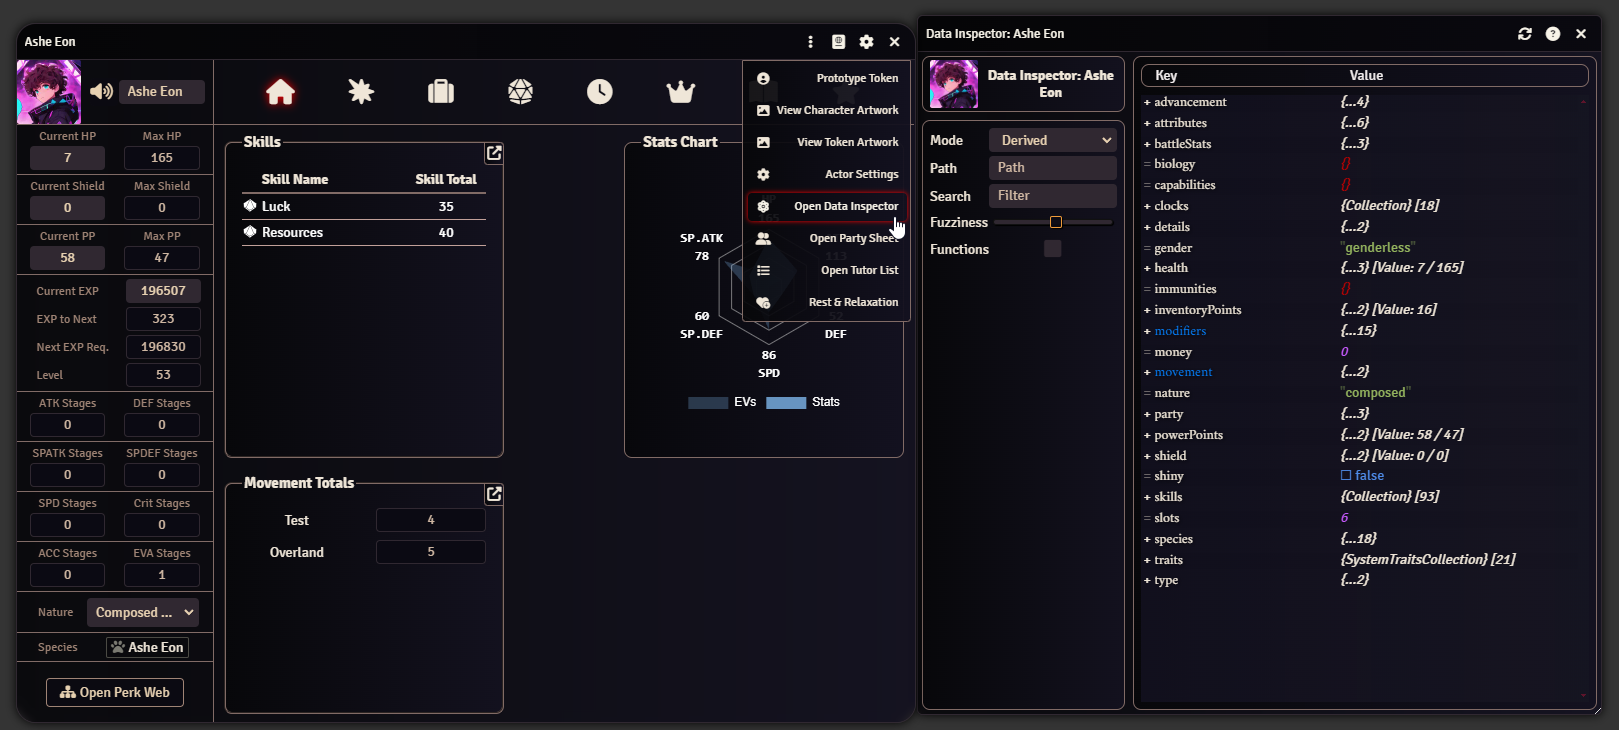Click the Open Perk Web button

tap(115, 692)
